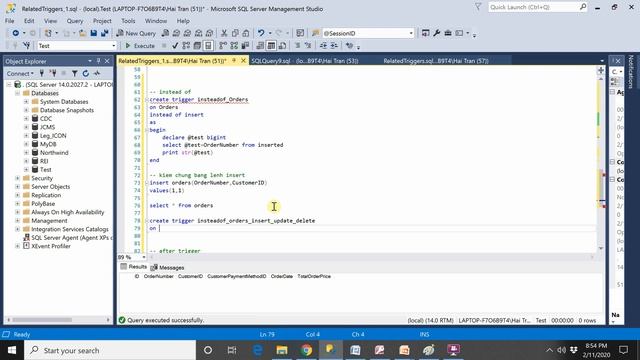Click Object Explorer Filter funnel icon
The image size is (640, 360).
pos(75,73)
